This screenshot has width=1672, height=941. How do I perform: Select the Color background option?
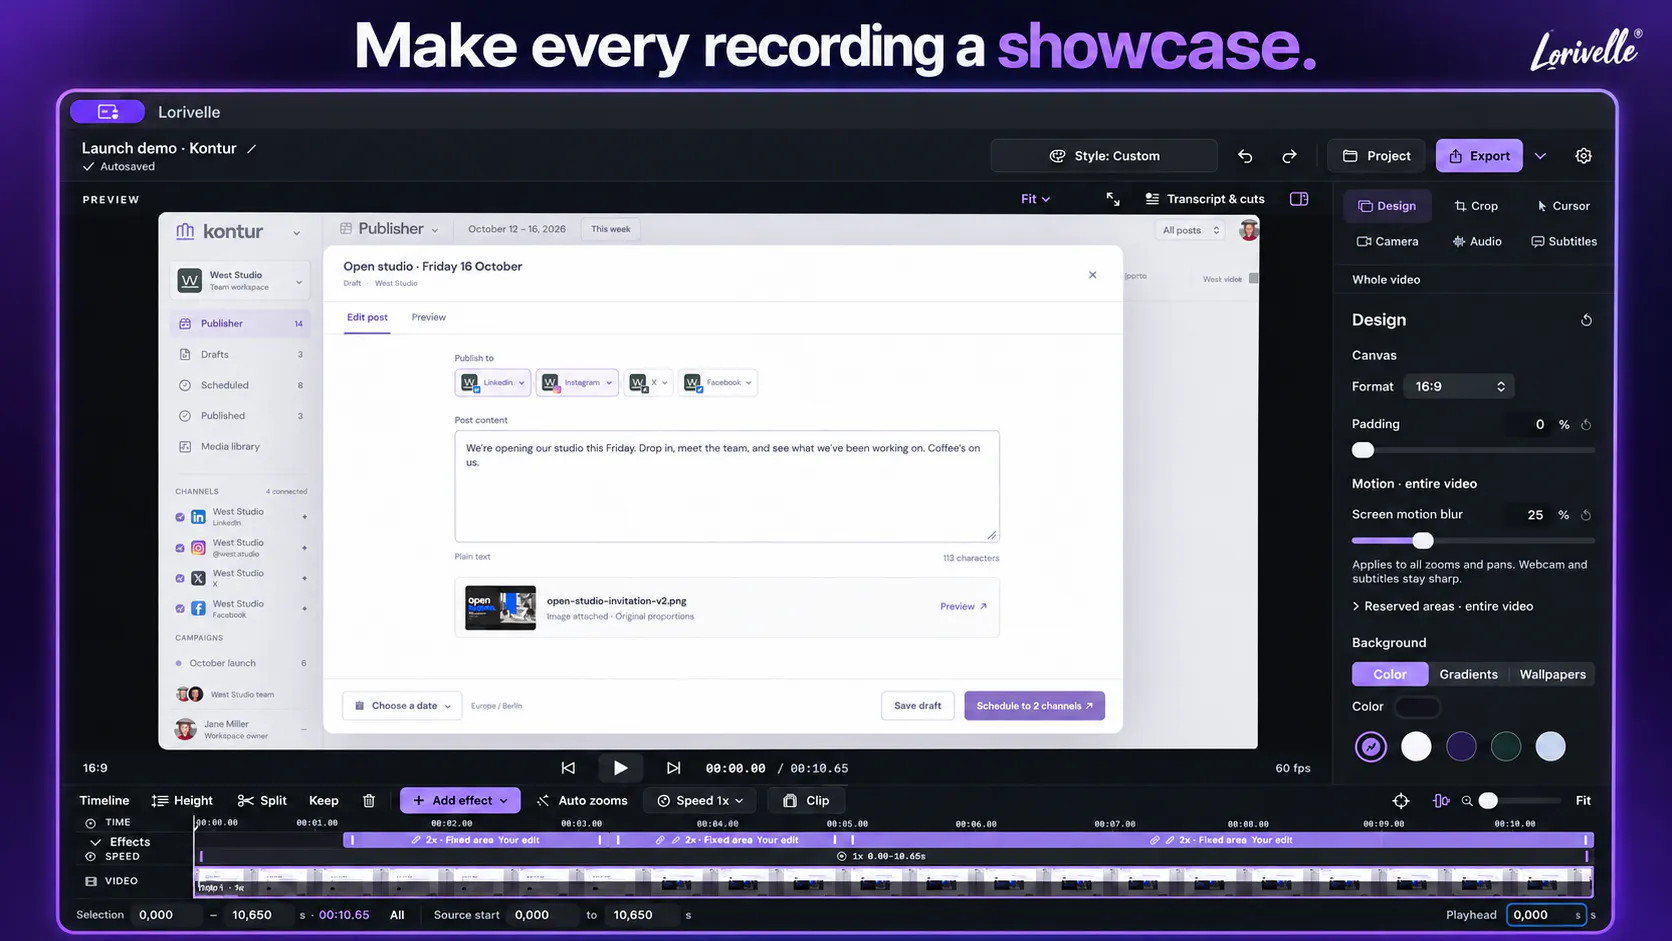[x=1390, y=674]
